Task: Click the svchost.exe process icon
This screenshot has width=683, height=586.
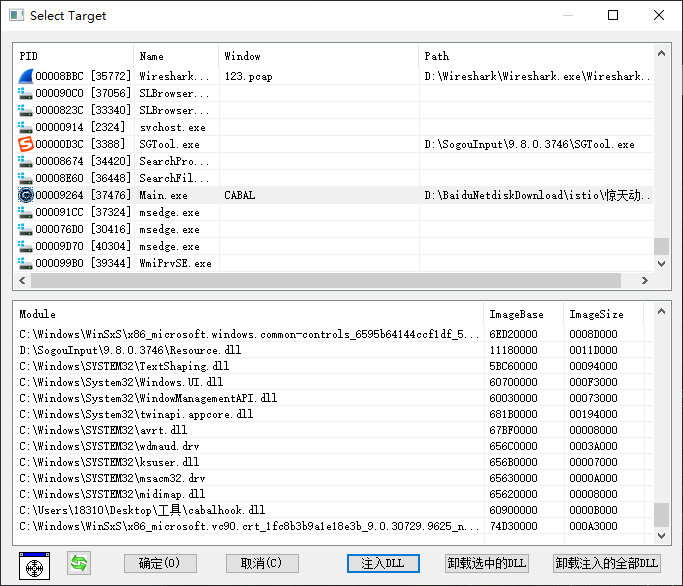Action: pyautogui.click(x=26, y=127)
